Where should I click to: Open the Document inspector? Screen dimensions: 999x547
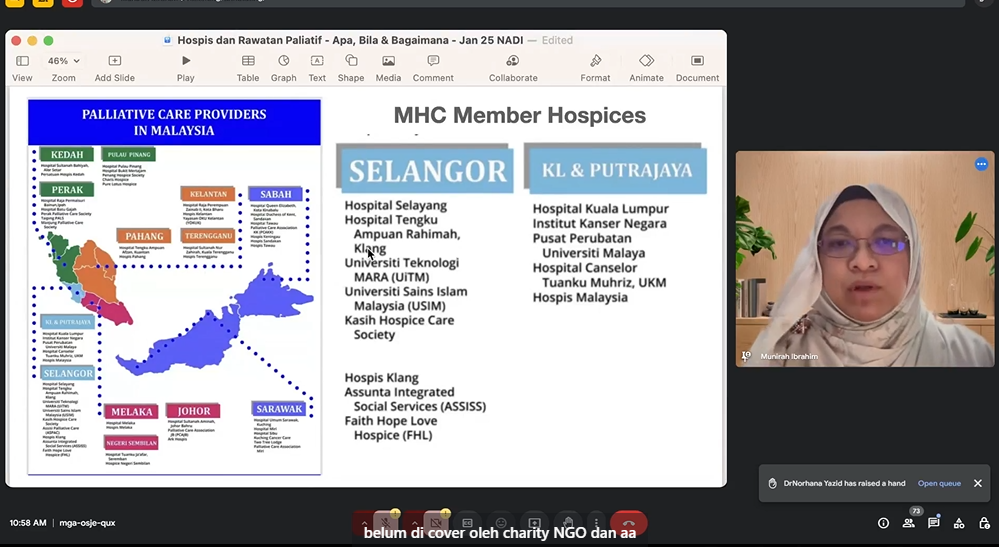[x=697, y=61]
